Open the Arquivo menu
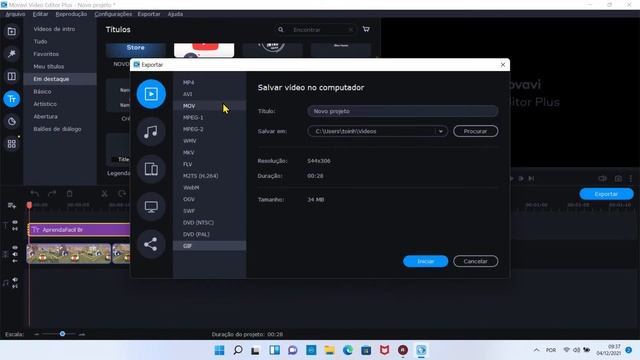The image size is (640, 360). pyautogui.click(x=15, y=14)
